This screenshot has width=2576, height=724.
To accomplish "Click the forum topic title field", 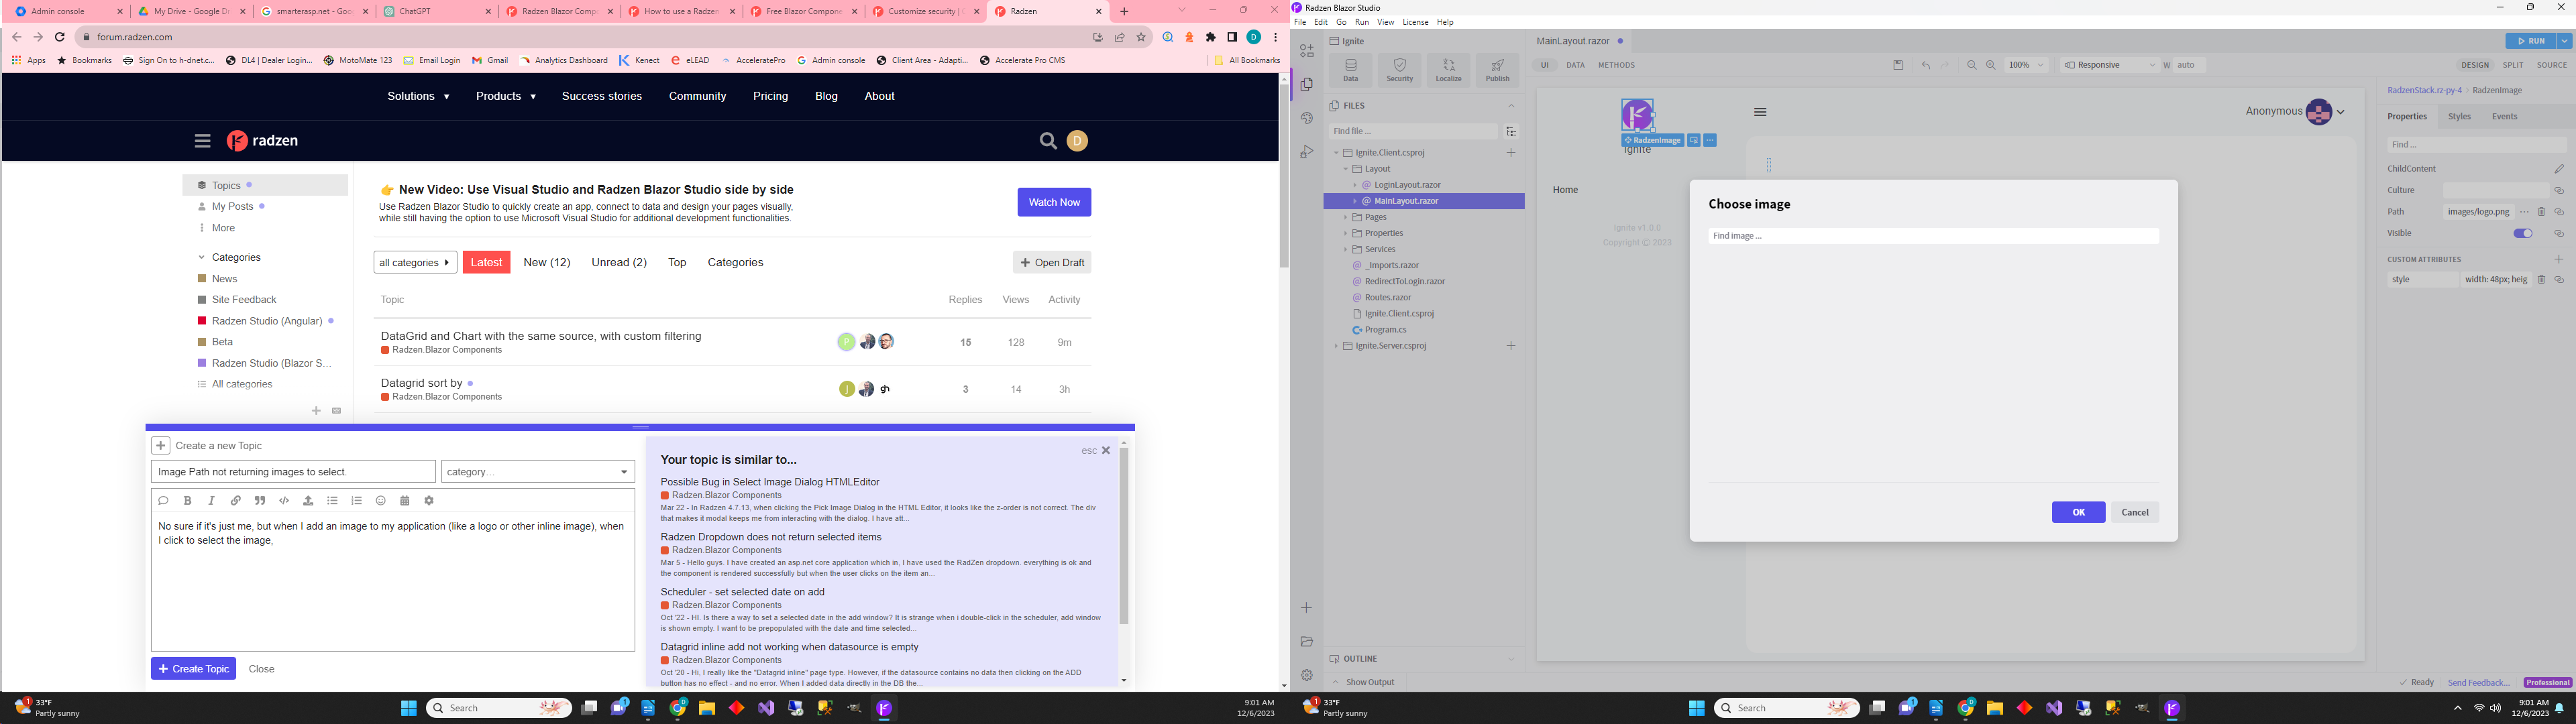I will 293,472.
